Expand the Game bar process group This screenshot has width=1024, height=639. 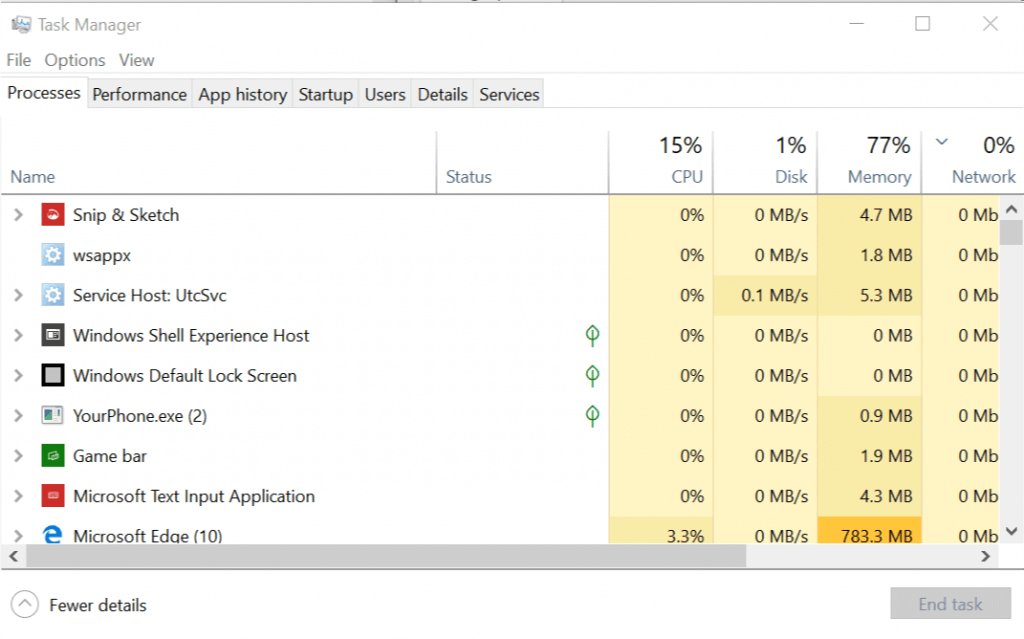(18, 455)
